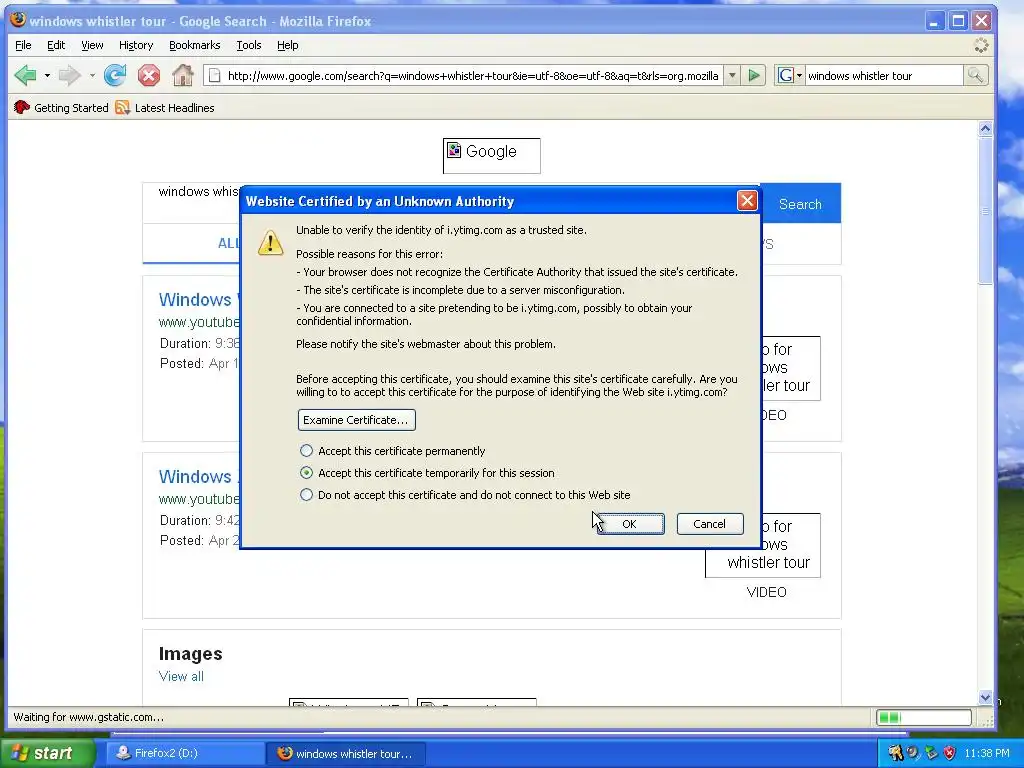
Task: Close the certificate dialog with X
Action: pos(747,200)
